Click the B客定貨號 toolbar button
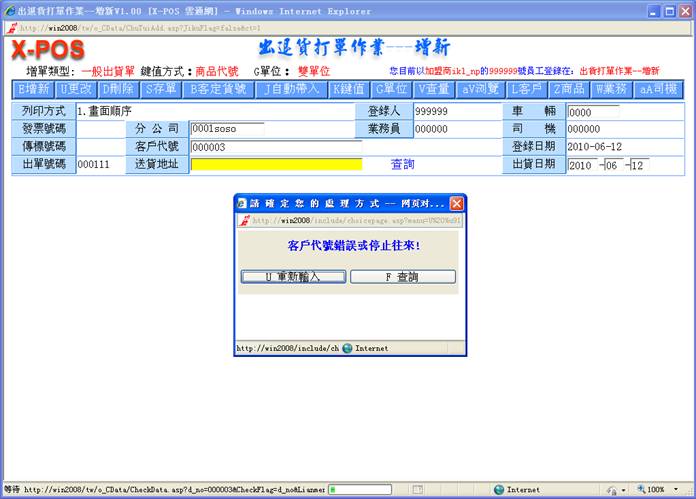The height and width of the screenshot is (499, 696). click(216, 89)
